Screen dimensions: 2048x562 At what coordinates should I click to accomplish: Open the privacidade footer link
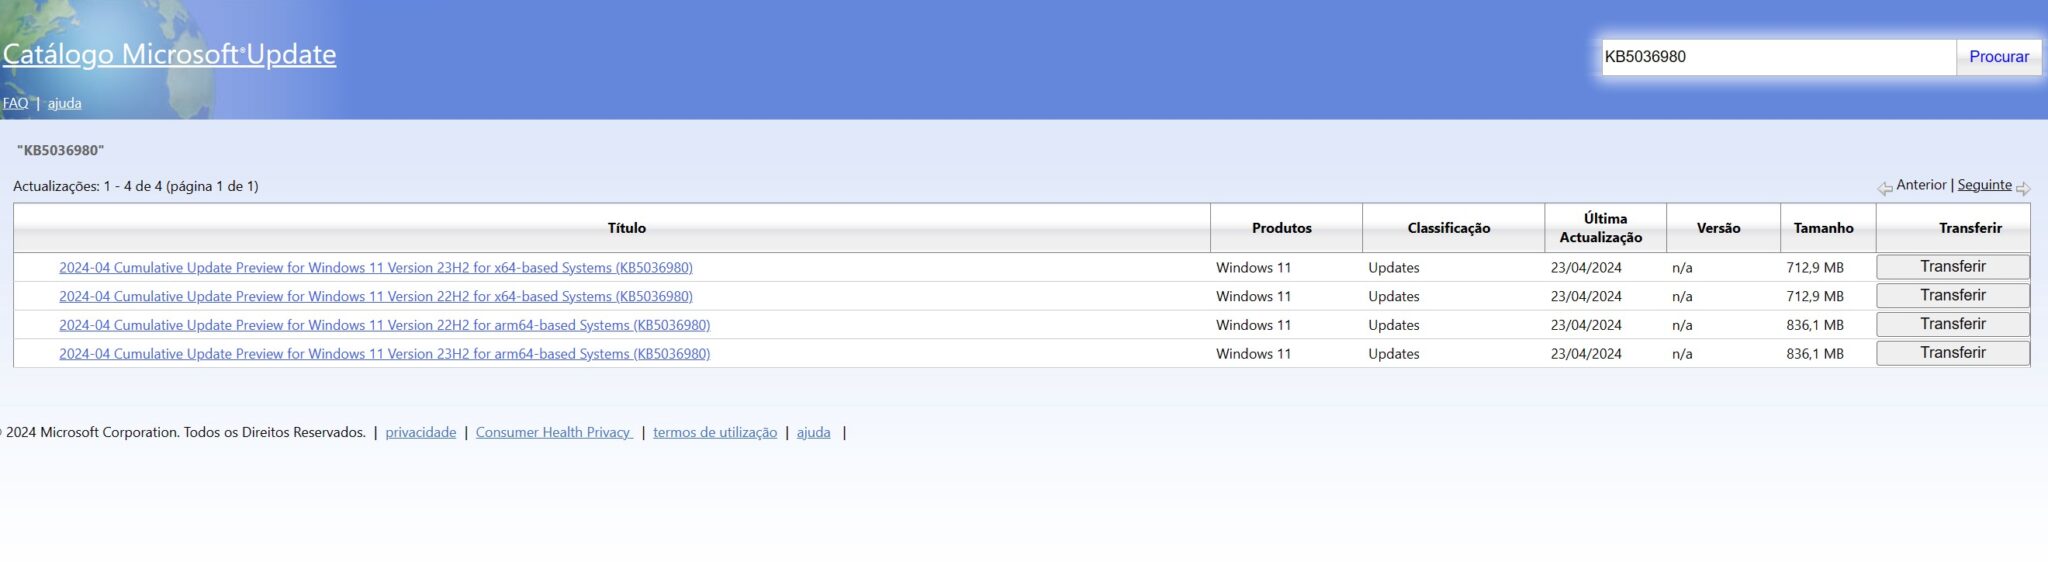coord(420,433)
